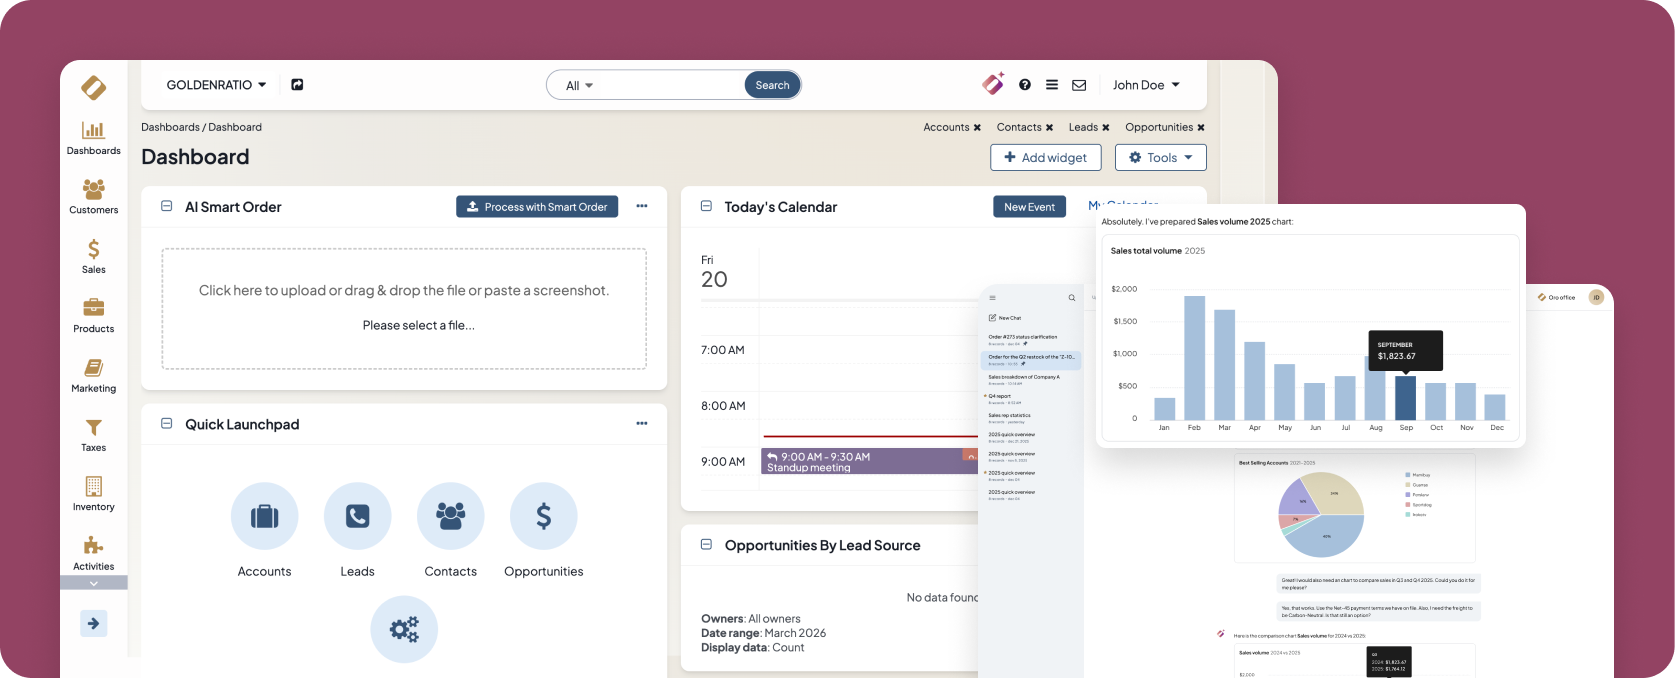Open the GOLDENRATIO organization dropdown
This screenshot has height=678, width=1675.
(216, 85)
